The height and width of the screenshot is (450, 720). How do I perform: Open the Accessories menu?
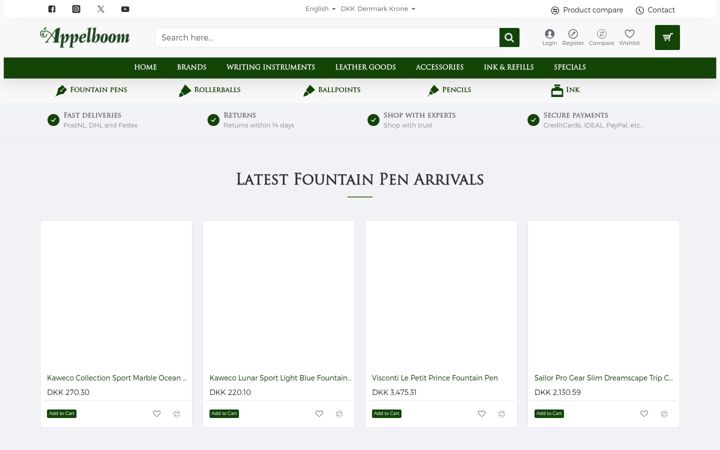439,67
